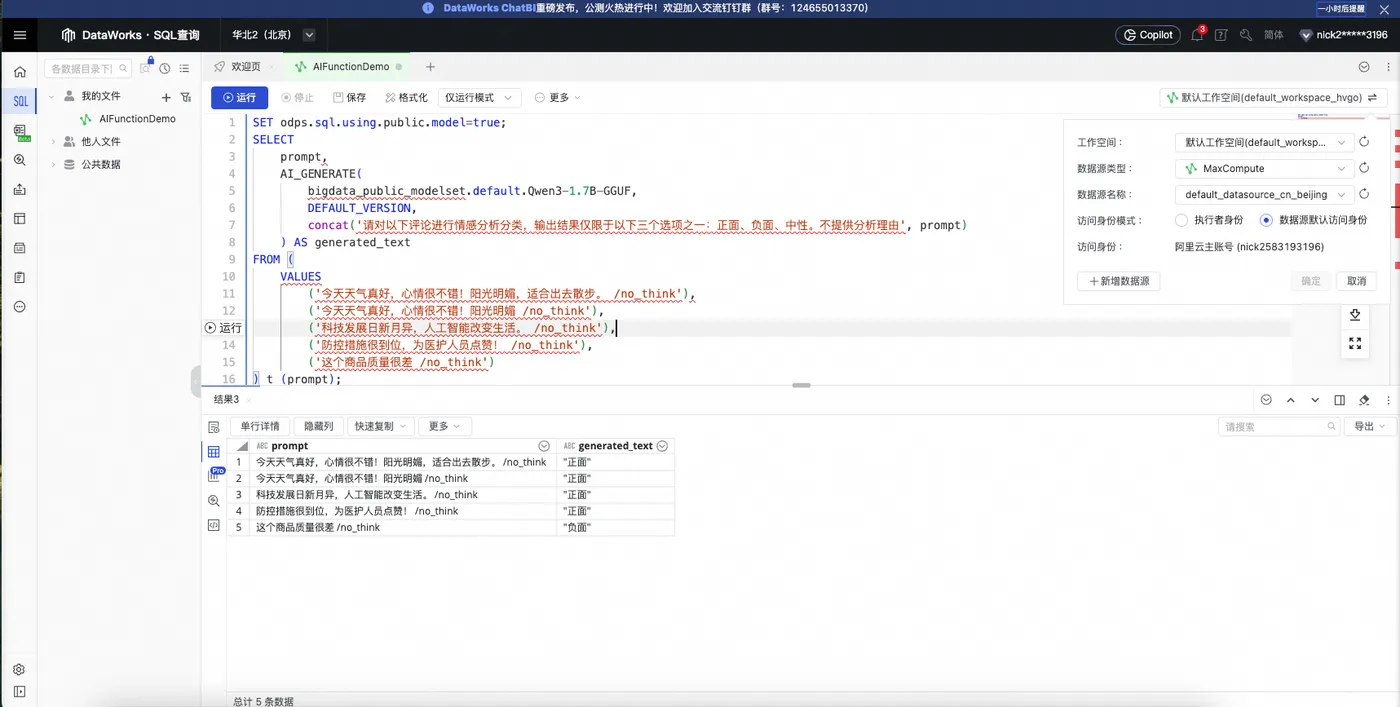Add a new tab with plus
This screenshot has width=1400, height=707.
(431, 67)
